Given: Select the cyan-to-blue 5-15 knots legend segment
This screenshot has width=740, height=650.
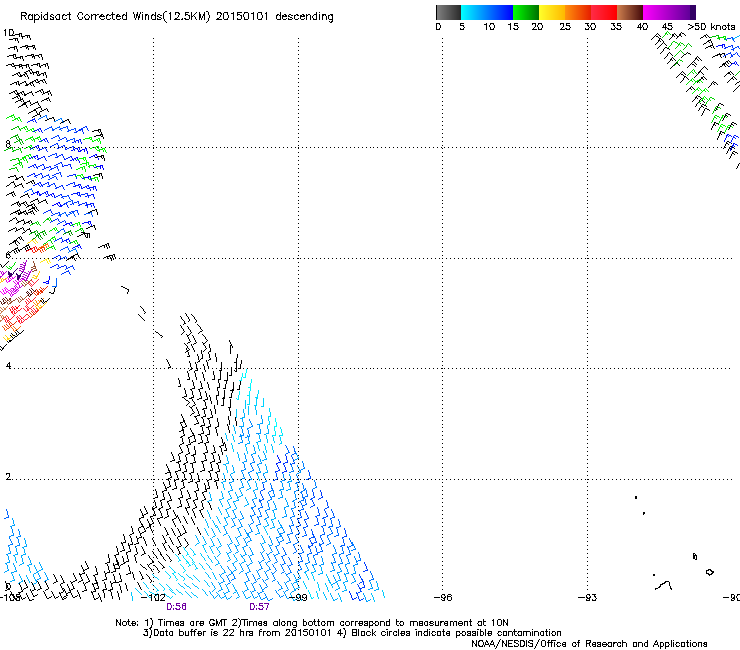Looking at the screenshot, I should point(487,12).
